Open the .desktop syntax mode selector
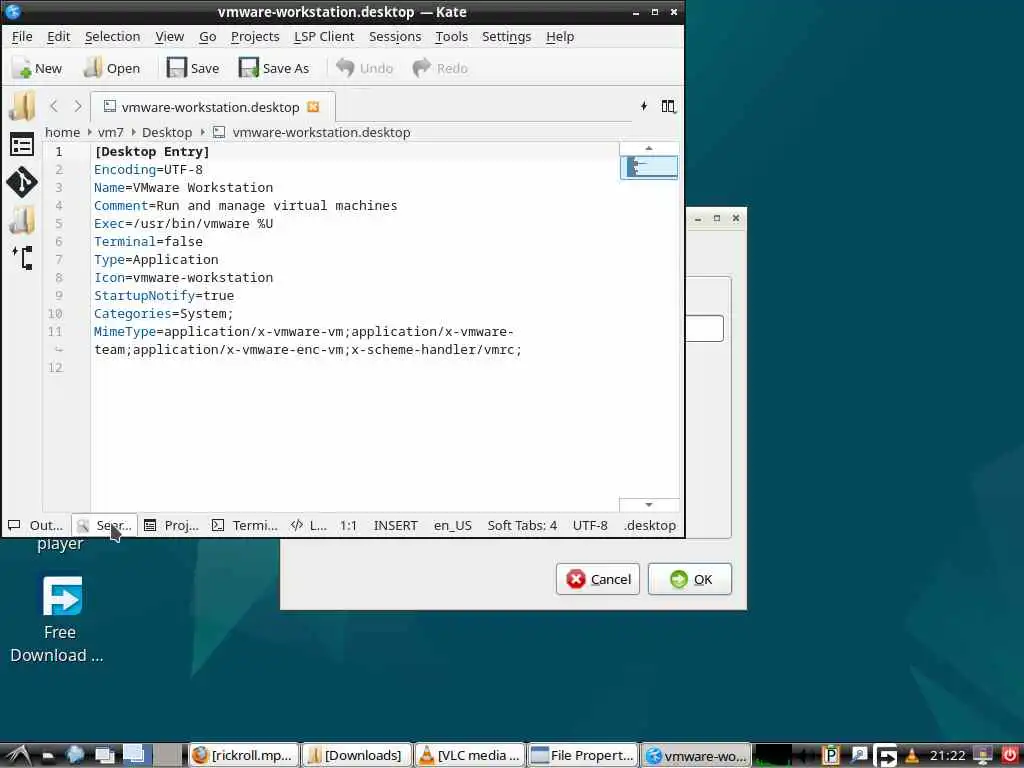This screenshot has width=1024, height=768. coord(649,525)
